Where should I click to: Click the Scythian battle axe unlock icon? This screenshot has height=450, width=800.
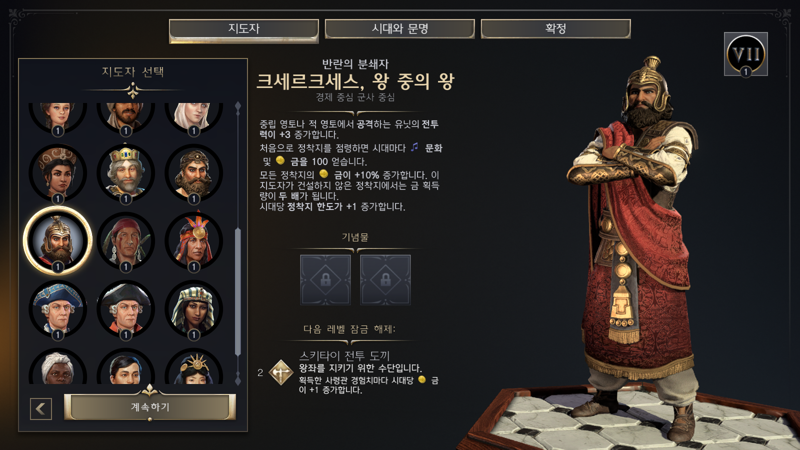[x=281, y=372]
